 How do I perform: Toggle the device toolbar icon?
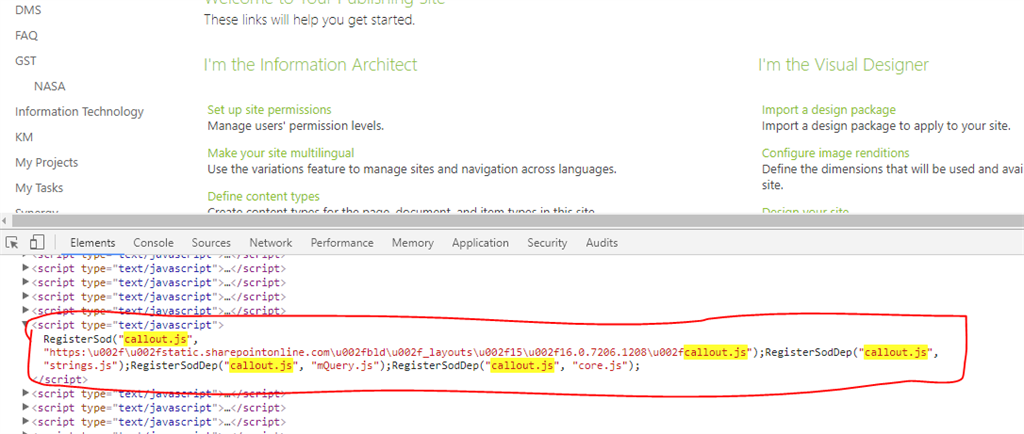37,243
